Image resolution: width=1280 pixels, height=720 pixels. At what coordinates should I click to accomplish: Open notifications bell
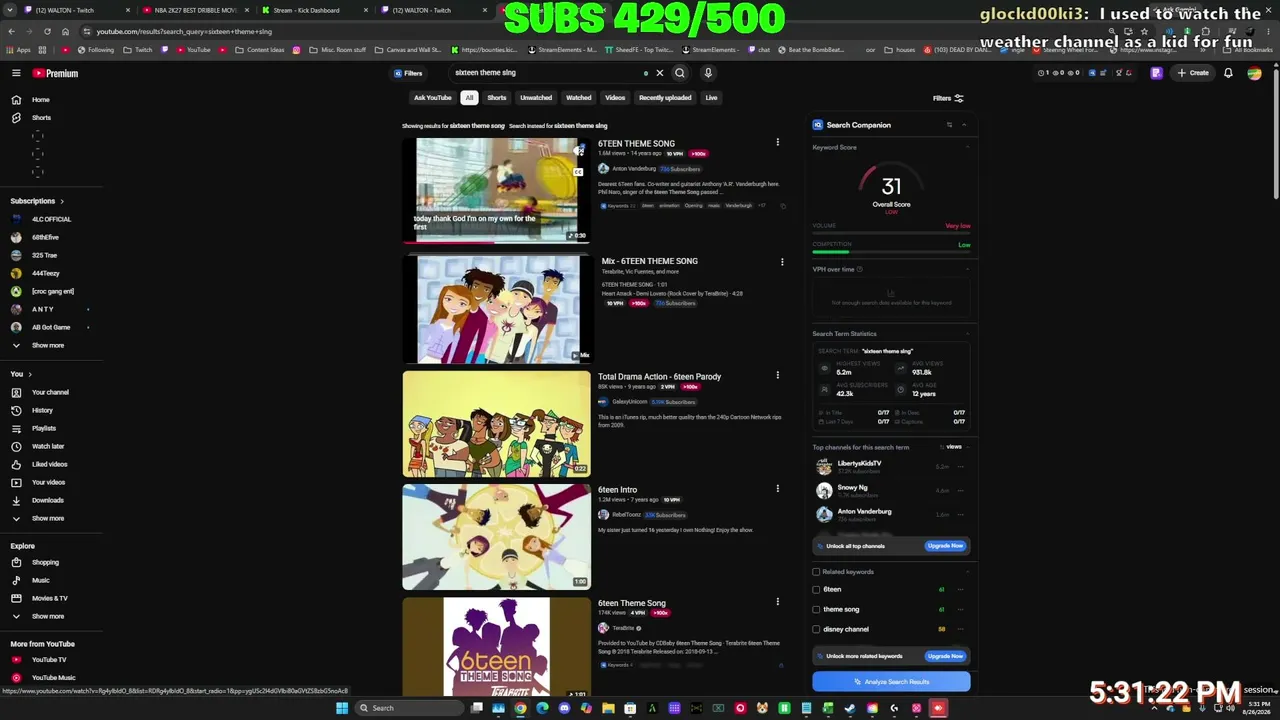tap(1228, 73)
